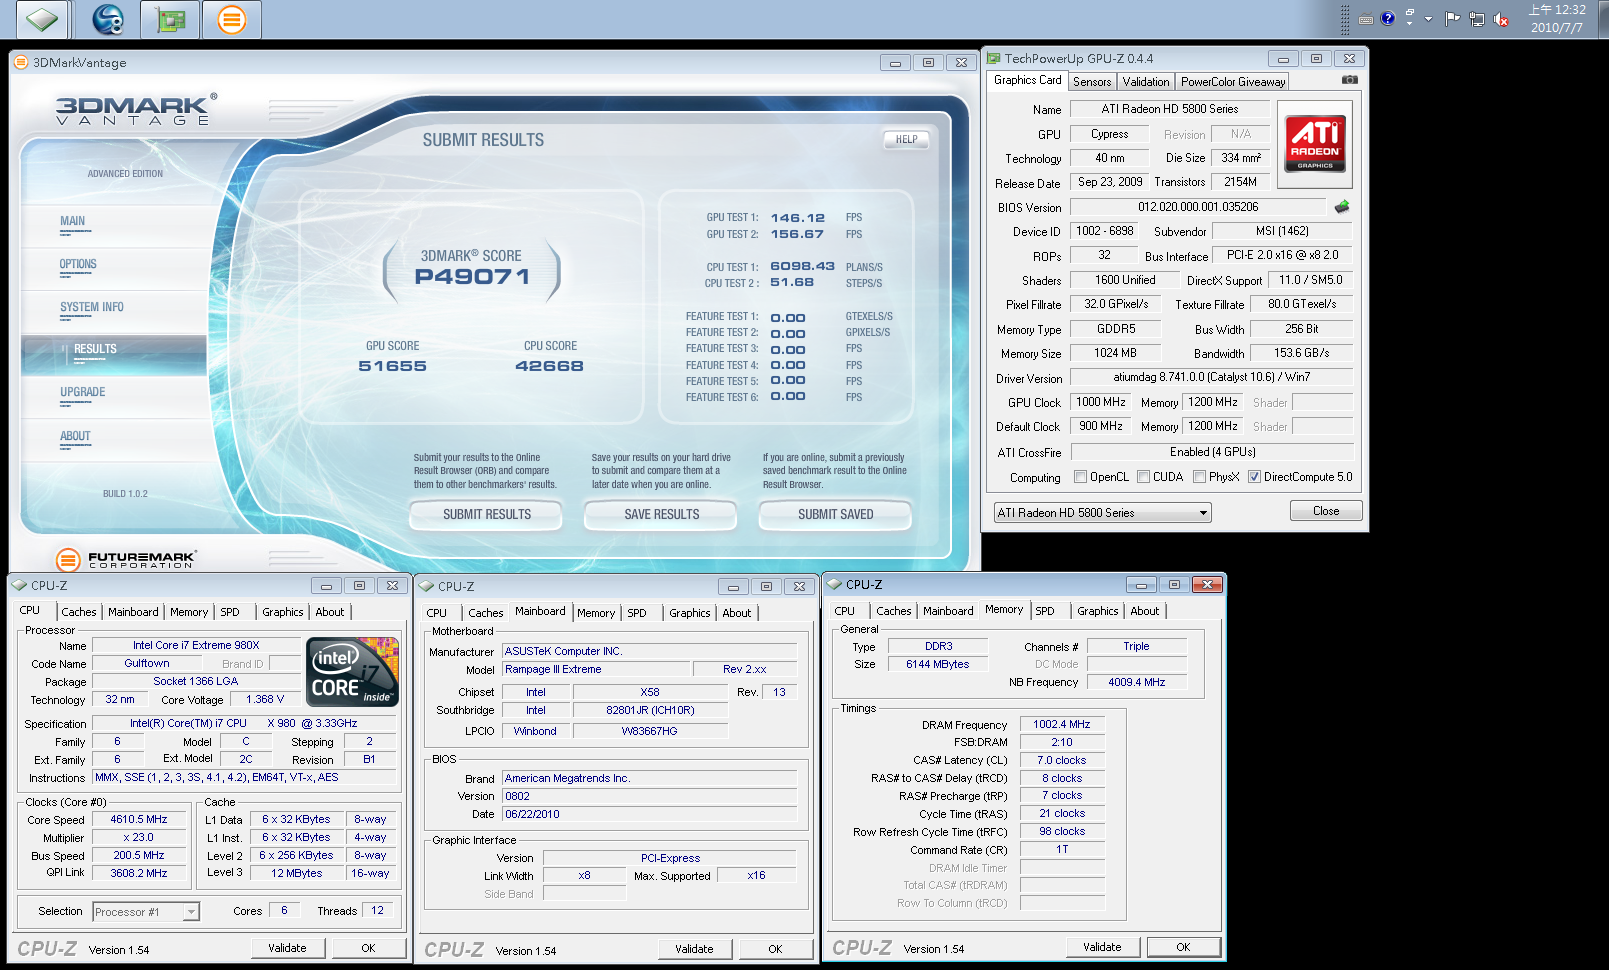Click the SUBMIT RESULTS button
This screenshot has height=970, width=1609.
[x=487, y=514]
